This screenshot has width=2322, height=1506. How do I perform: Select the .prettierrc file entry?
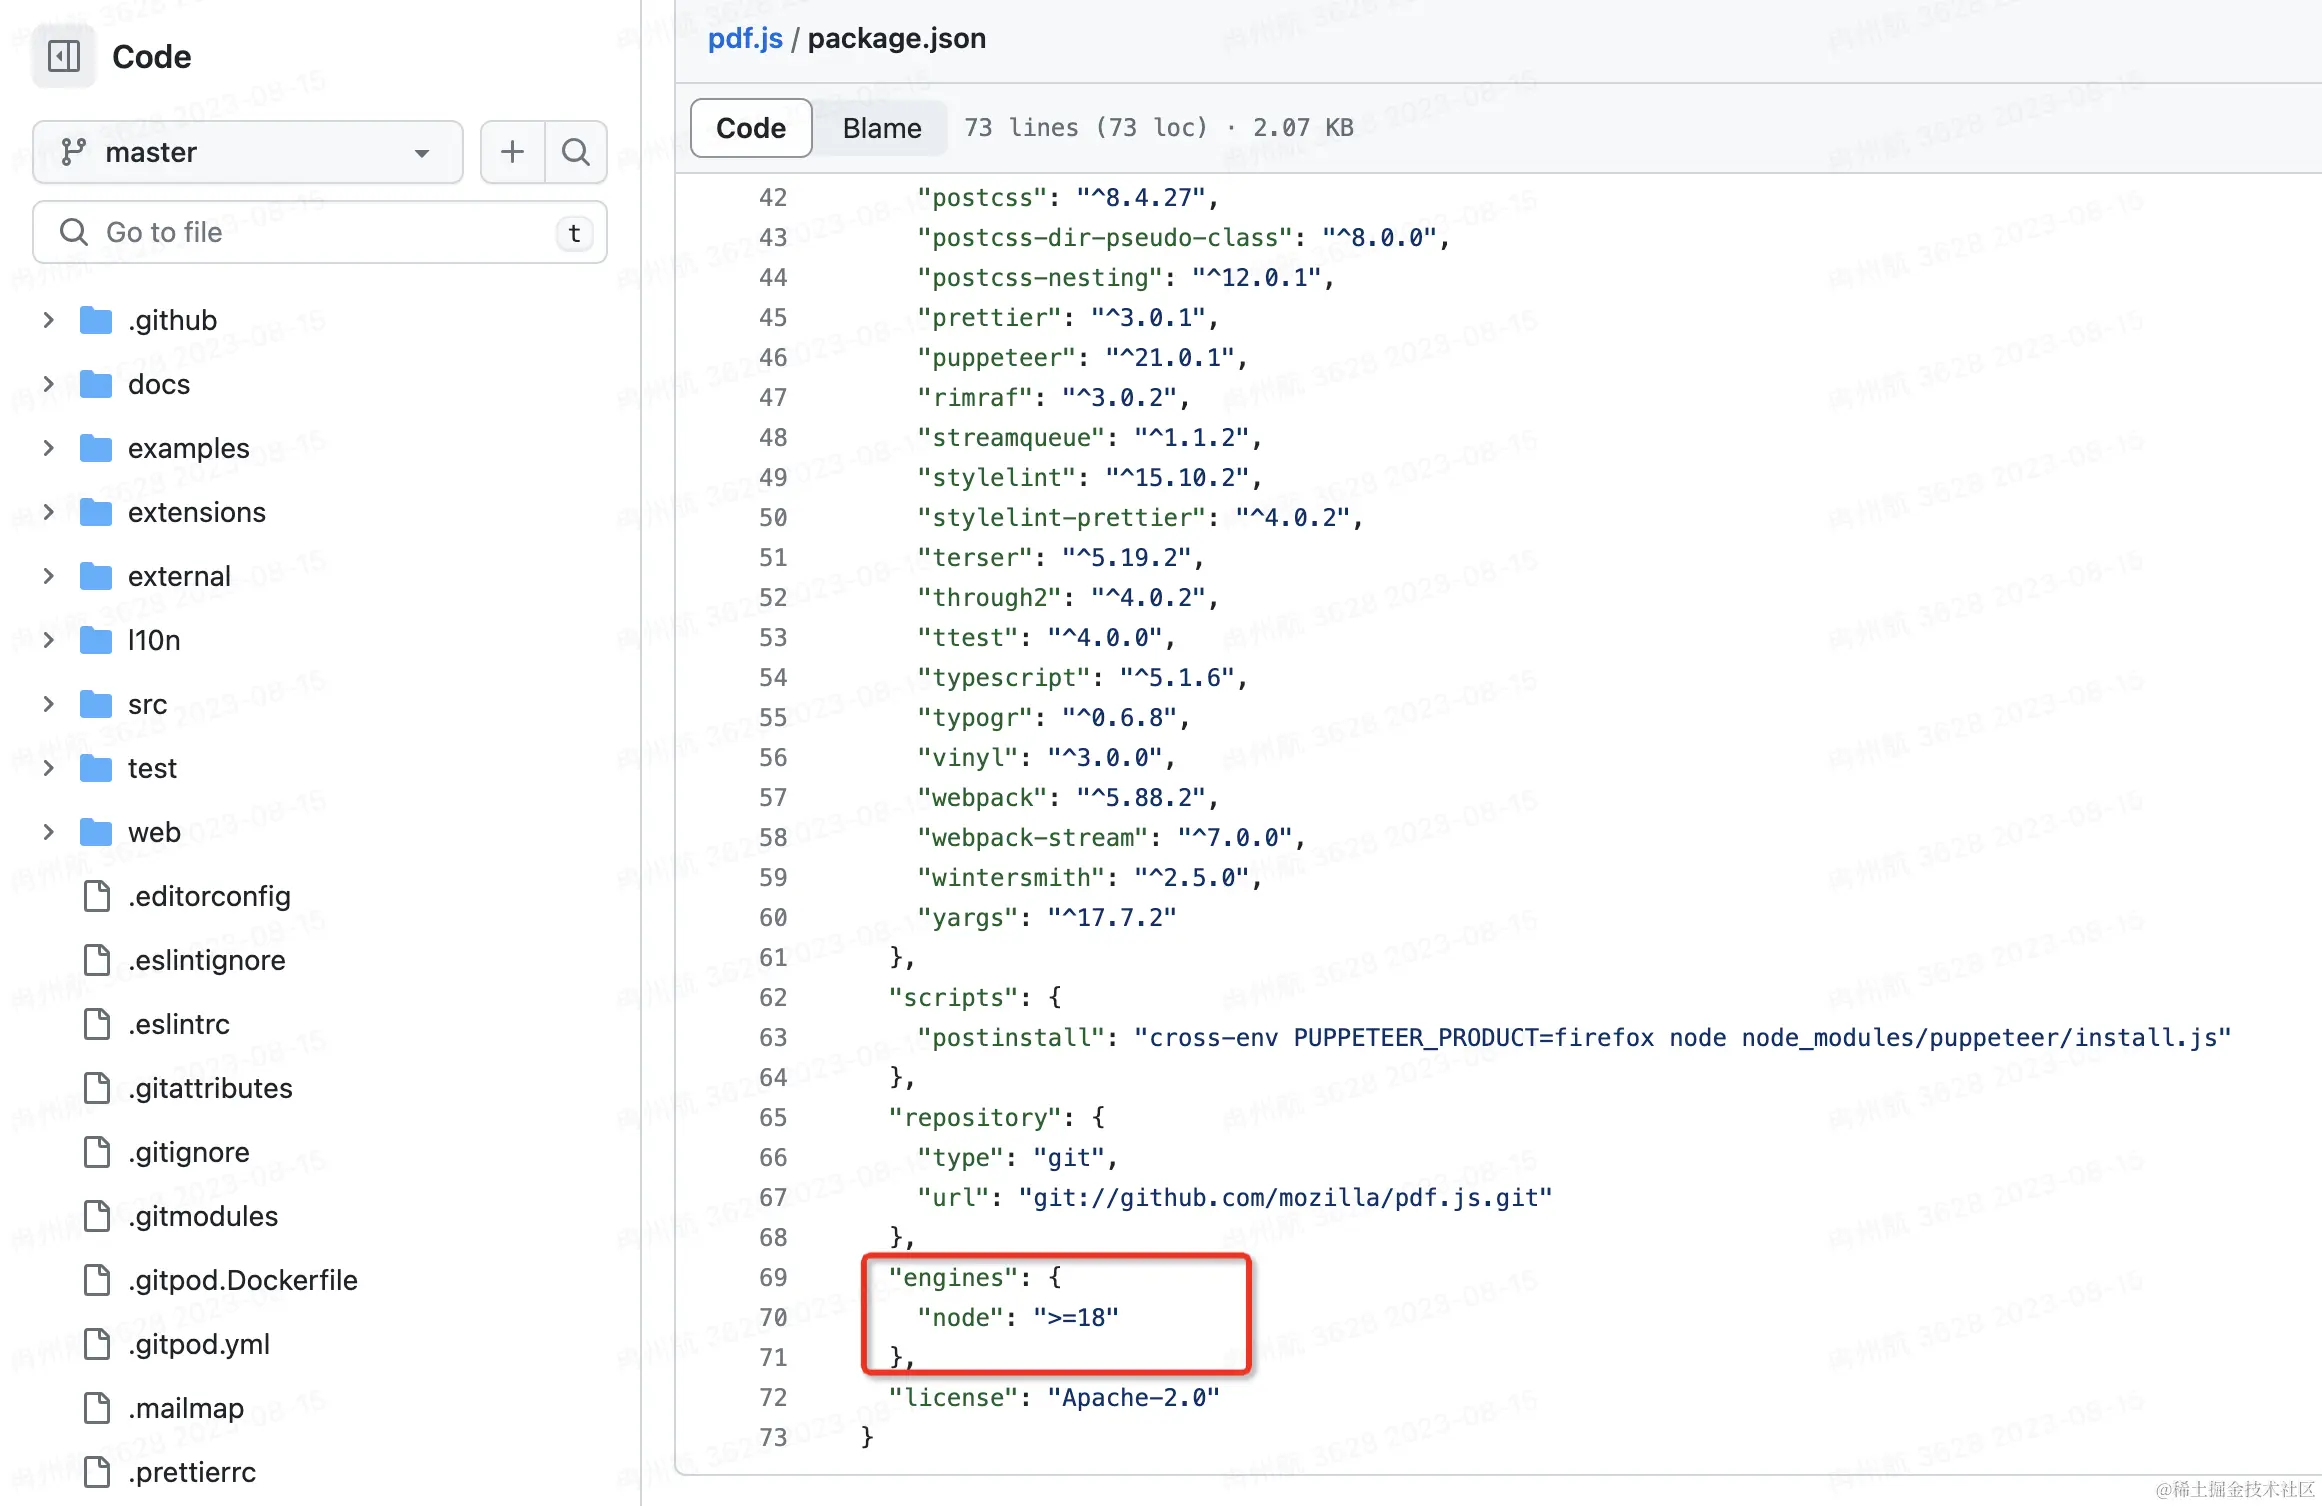[191, 1472]
